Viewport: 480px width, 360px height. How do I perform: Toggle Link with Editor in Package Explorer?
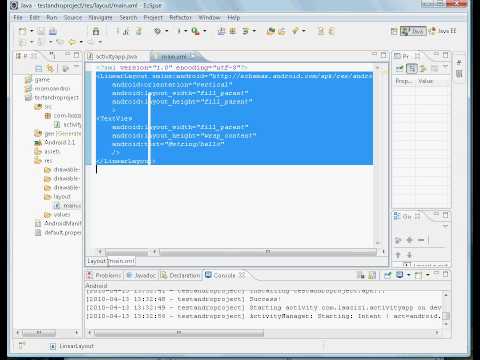[50, 69]
